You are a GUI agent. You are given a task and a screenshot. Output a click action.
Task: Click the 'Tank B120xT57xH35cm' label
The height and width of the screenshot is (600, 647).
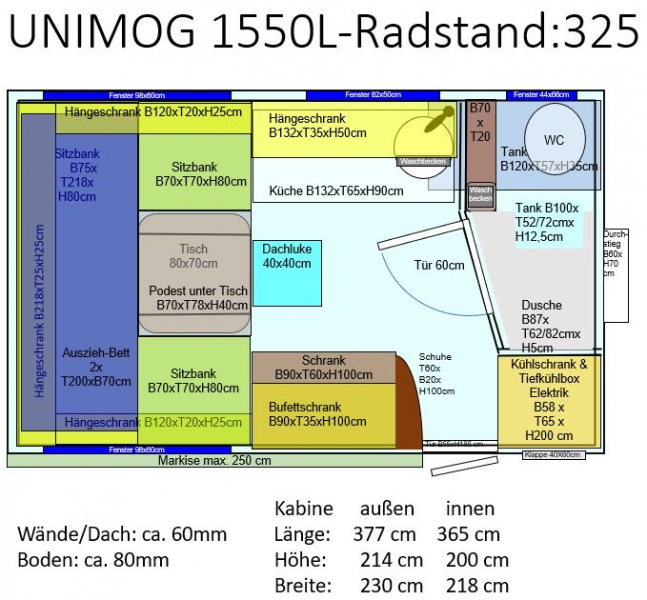coord(549,159)
